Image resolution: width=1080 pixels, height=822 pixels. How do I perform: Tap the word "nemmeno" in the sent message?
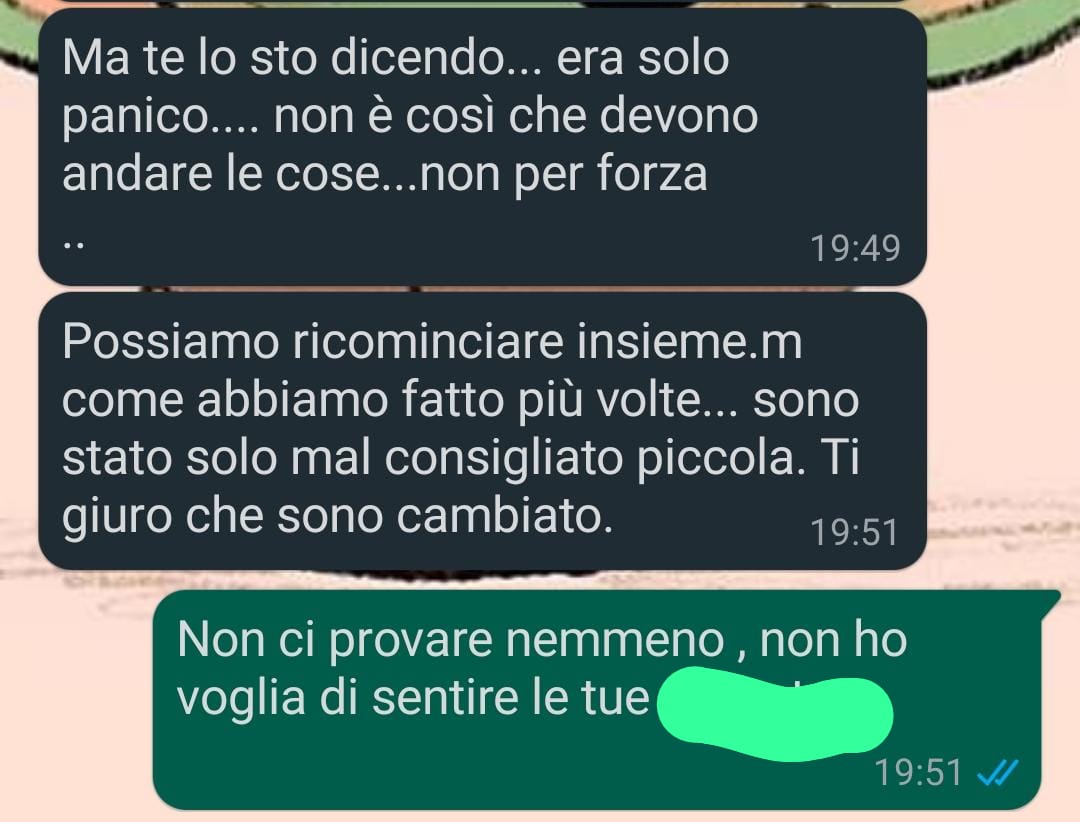coord(614,641)
